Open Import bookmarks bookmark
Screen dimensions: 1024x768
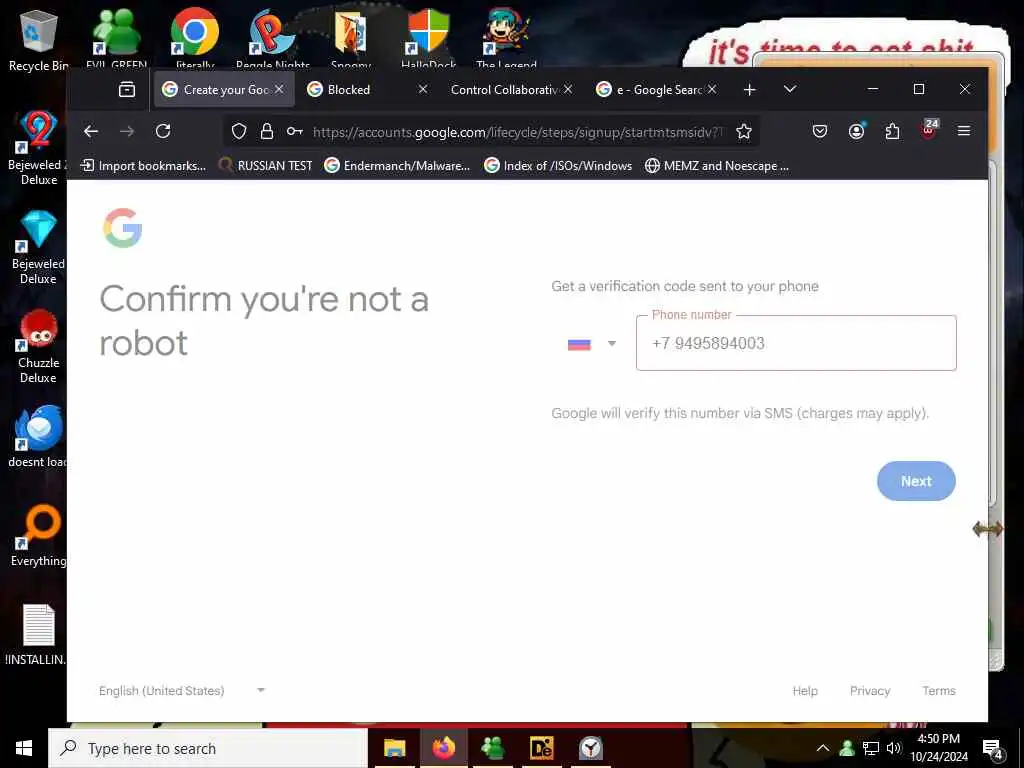point(142,166)
